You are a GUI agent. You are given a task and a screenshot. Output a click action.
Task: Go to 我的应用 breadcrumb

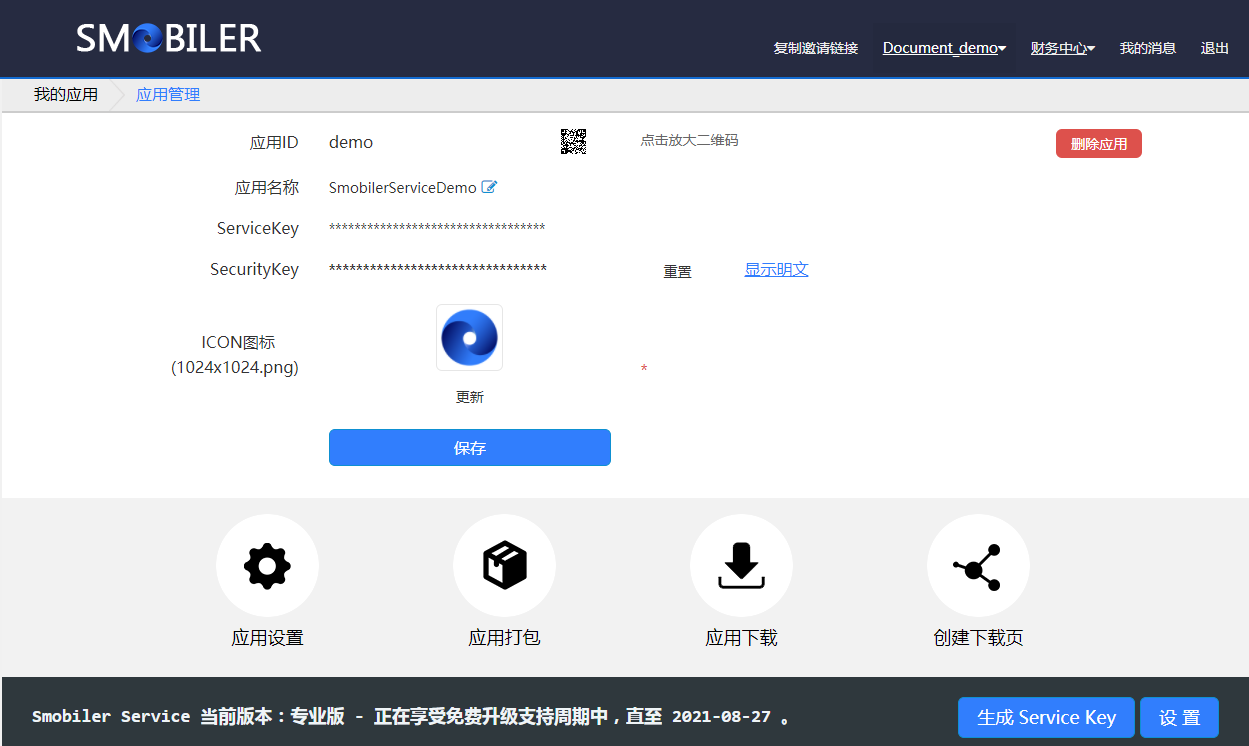[66, 95]
